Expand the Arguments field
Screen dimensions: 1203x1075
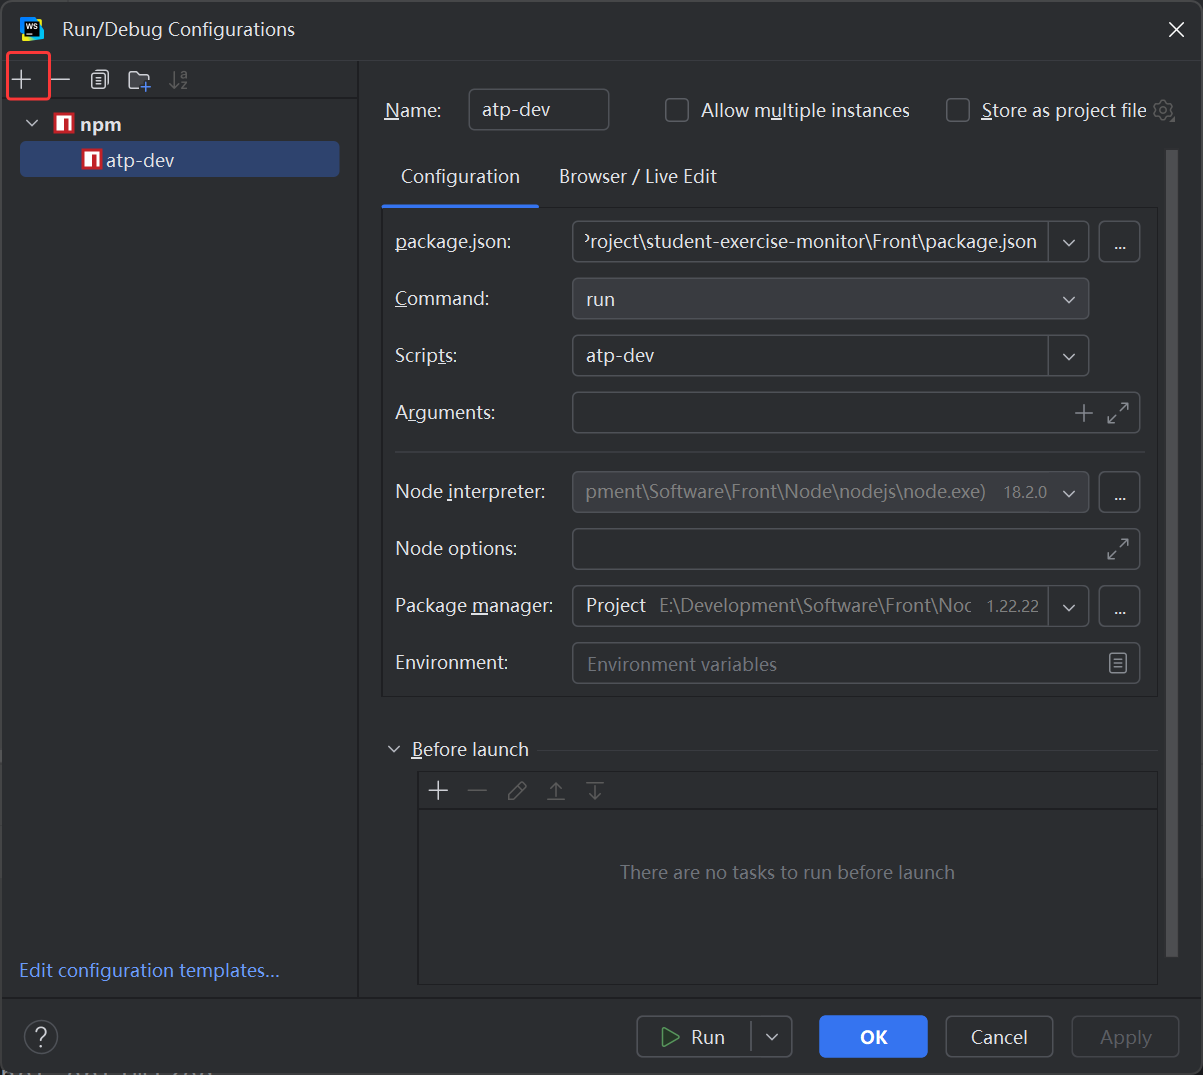(1118, 413)
